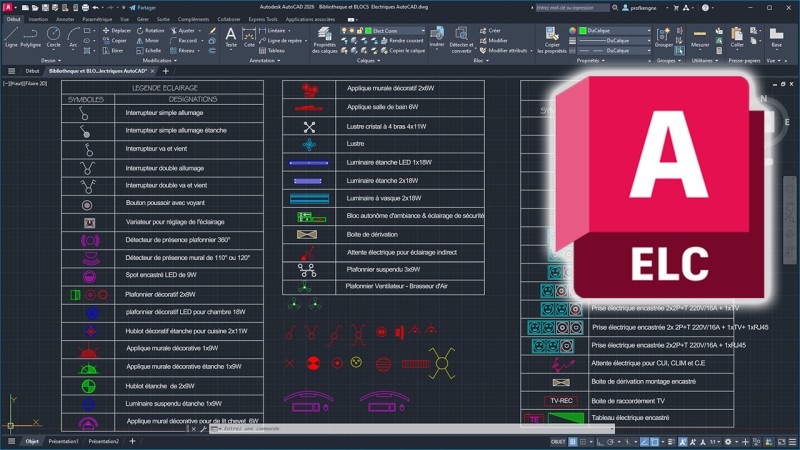This screenshot has height=450, width=800.
Task: Toggle the grid display in status bar
Action: tap(573, 442)
